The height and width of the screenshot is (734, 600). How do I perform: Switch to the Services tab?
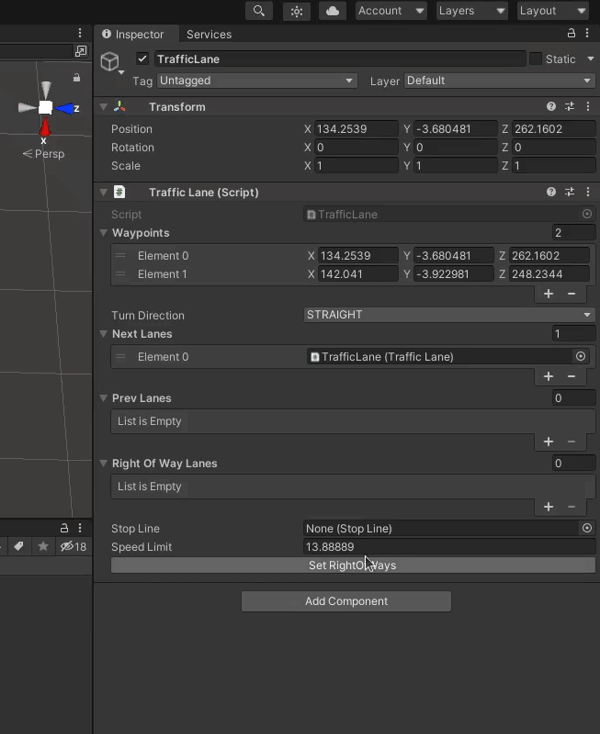209,34
